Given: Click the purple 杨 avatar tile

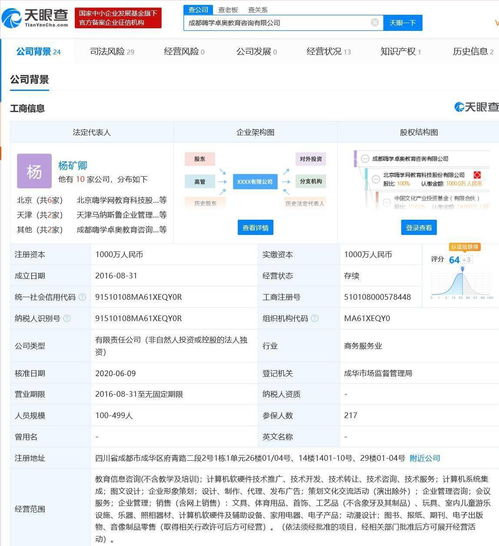Looking at the screenshot, I should (x=34, y=171).
